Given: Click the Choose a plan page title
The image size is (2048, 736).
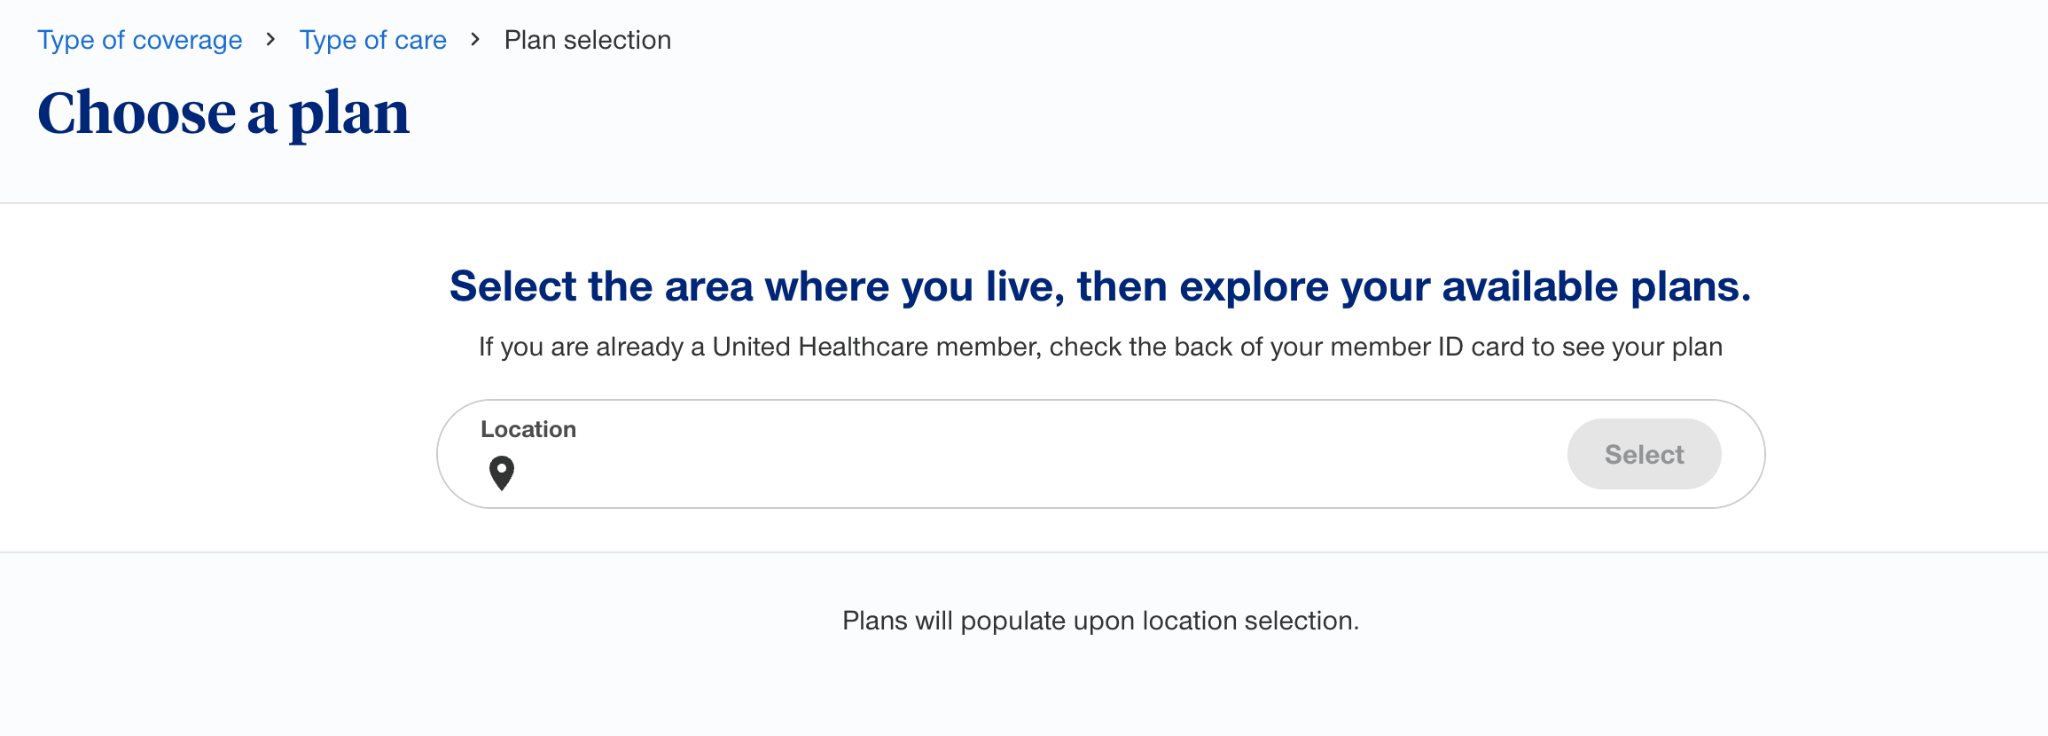Looking at the screenshot, I should point(223,113).
